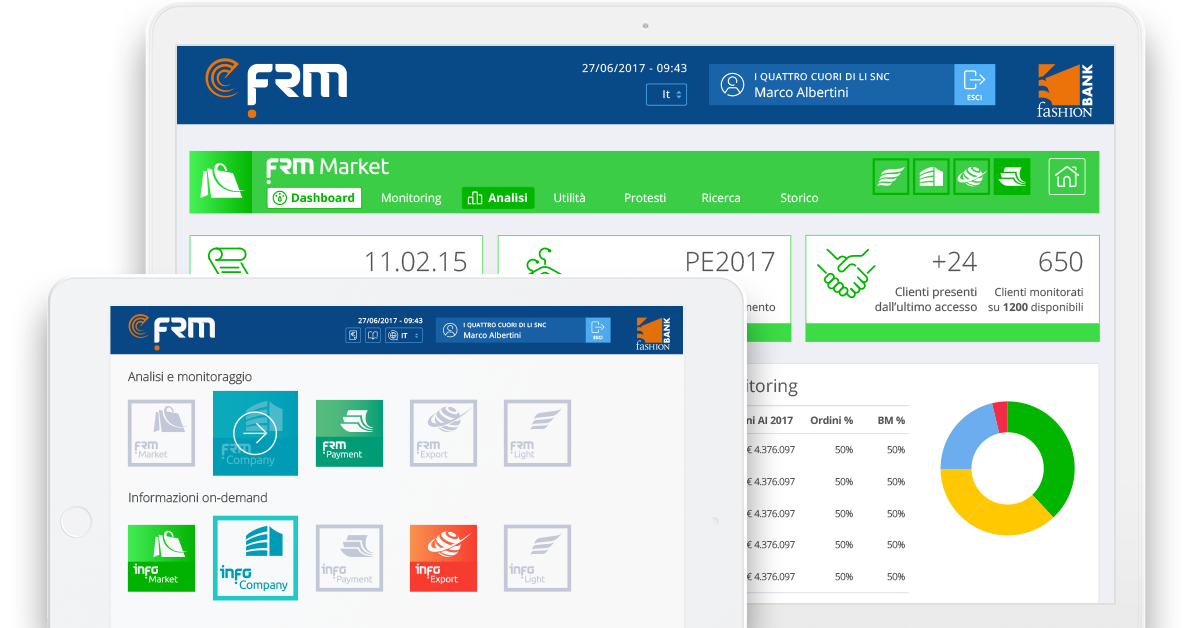Click the 'Ordini %' column header
Screen dimensions: 1199x628
pos(831,421)
